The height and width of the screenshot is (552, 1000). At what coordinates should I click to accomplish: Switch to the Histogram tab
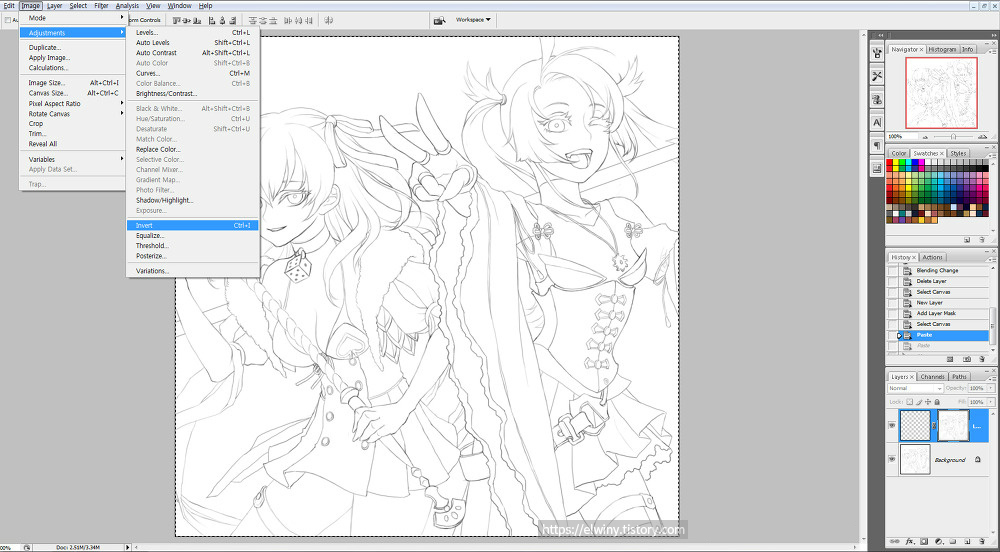pyautogui.click(x=942, y=50)
